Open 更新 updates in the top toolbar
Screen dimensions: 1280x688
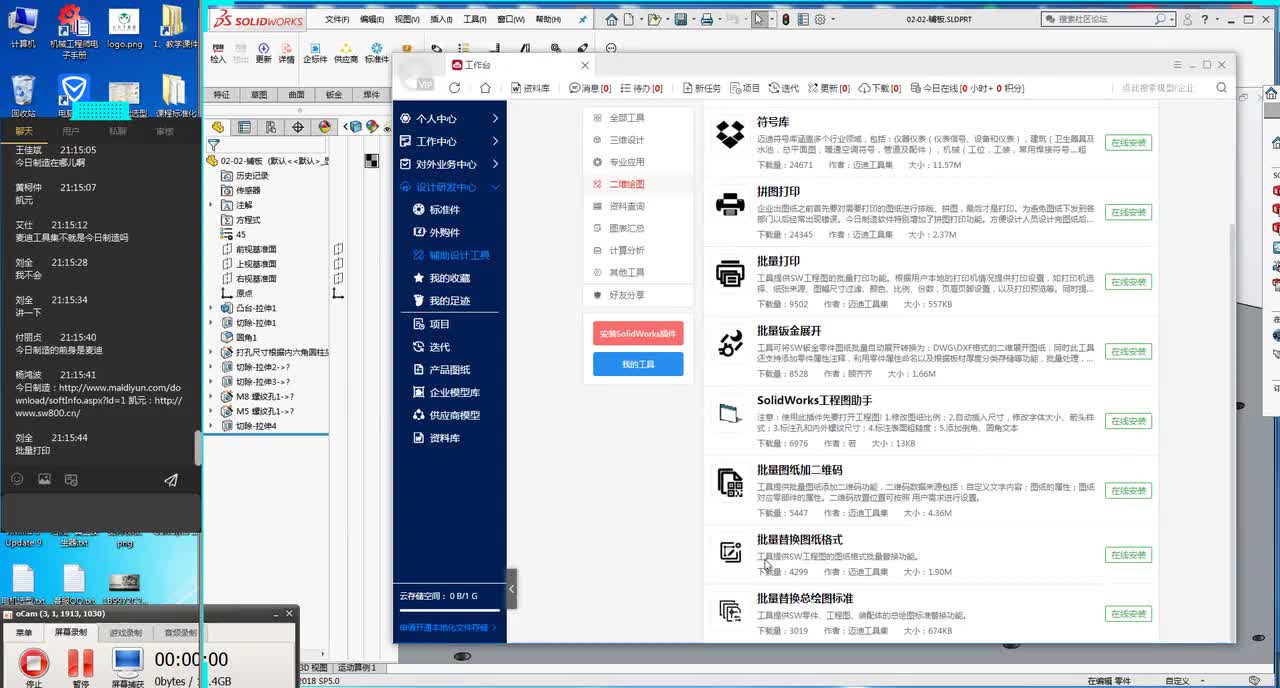pyautogui.click(x=828, y=88)
